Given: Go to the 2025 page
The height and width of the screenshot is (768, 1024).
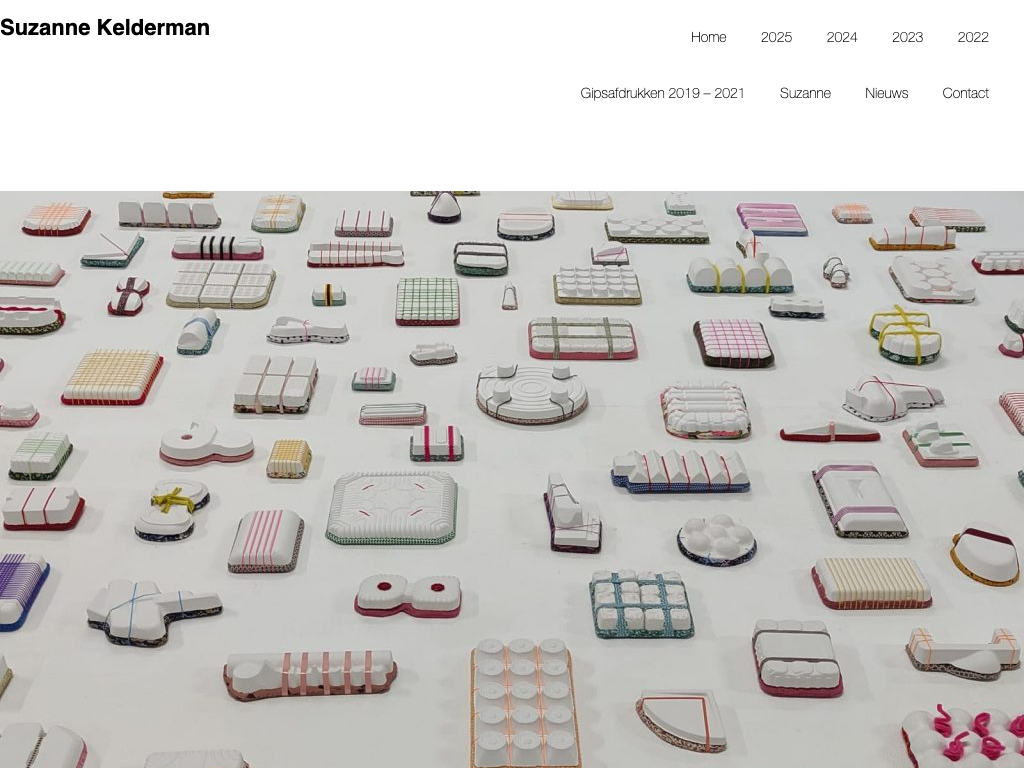Looking at the screenshot, I should (776, 37).
